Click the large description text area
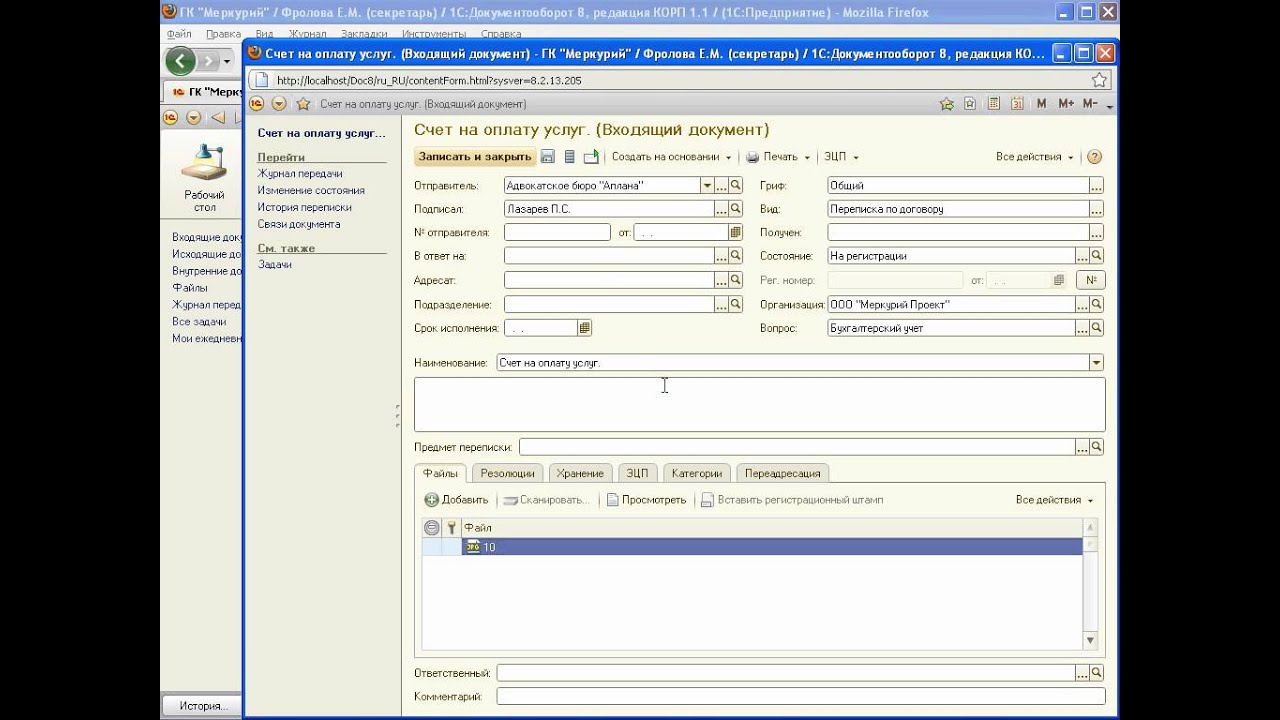 pyautogui.click(x=760, y=404)
